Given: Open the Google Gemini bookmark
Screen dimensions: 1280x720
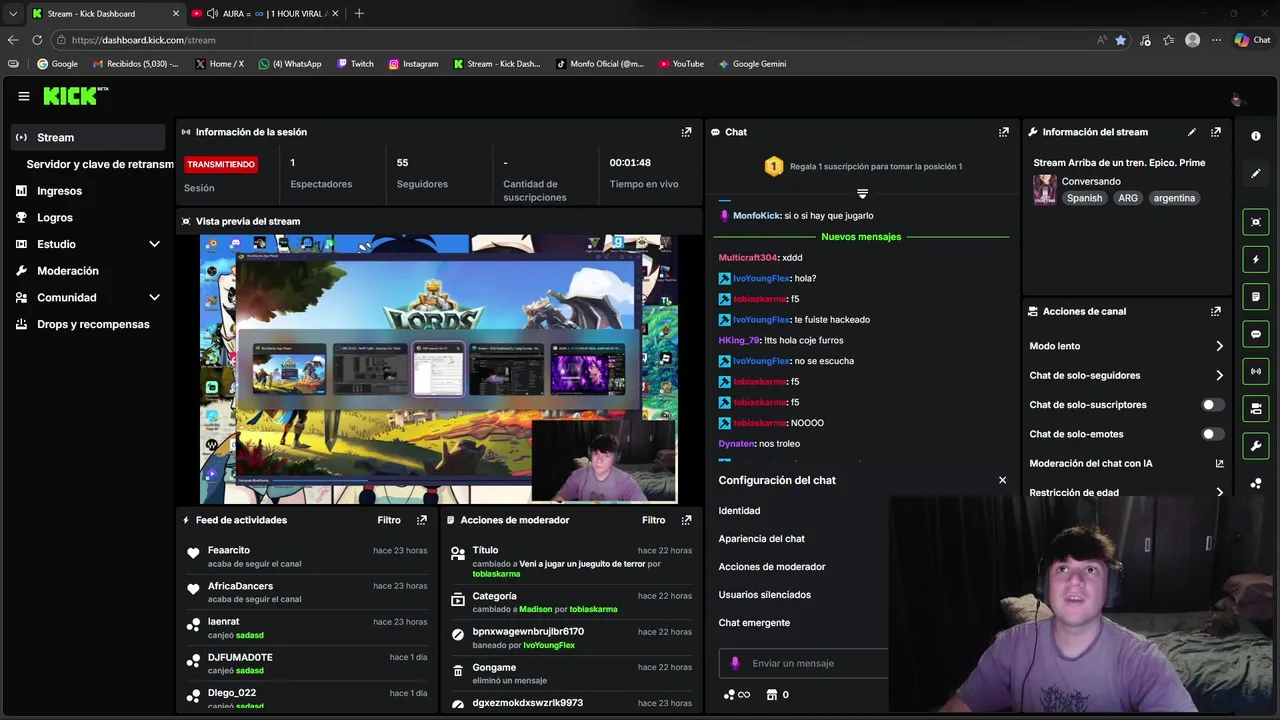Looking at the screenshot, I should point(752,64).
